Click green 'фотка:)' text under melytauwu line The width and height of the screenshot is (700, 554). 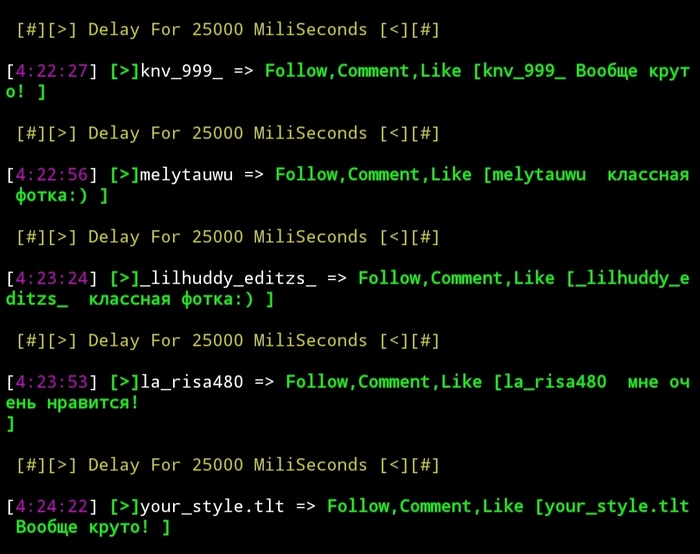coord(51,196)
